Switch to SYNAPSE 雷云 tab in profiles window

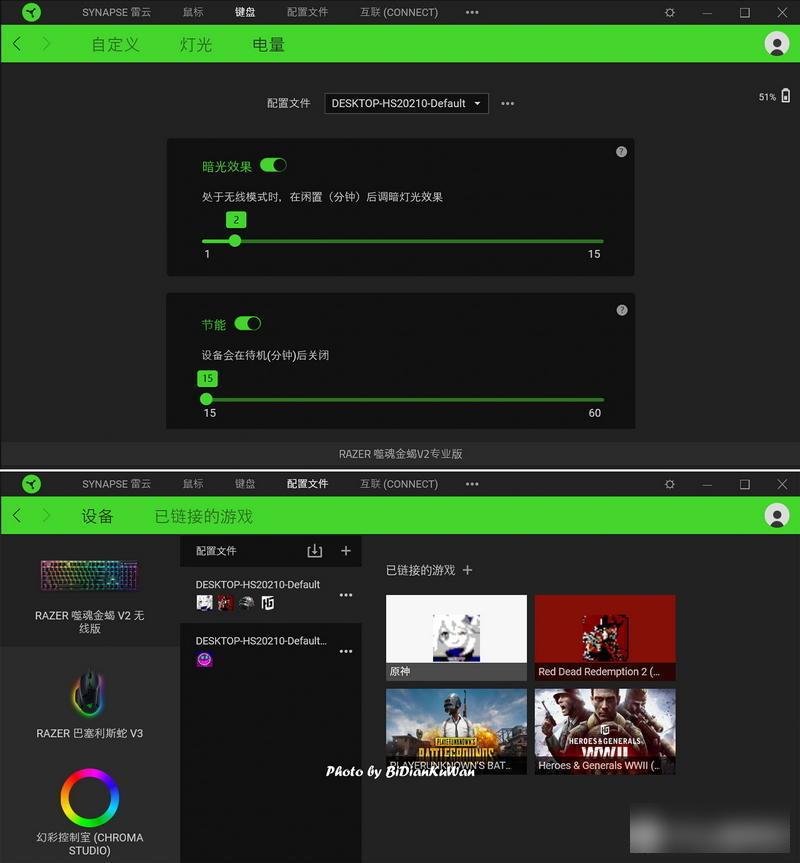coord(117,484)
